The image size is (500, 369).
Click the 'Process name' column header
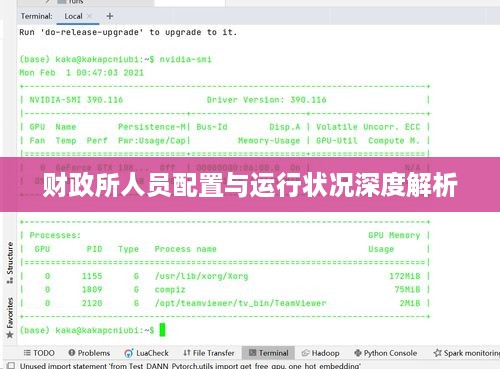(185, 249)
